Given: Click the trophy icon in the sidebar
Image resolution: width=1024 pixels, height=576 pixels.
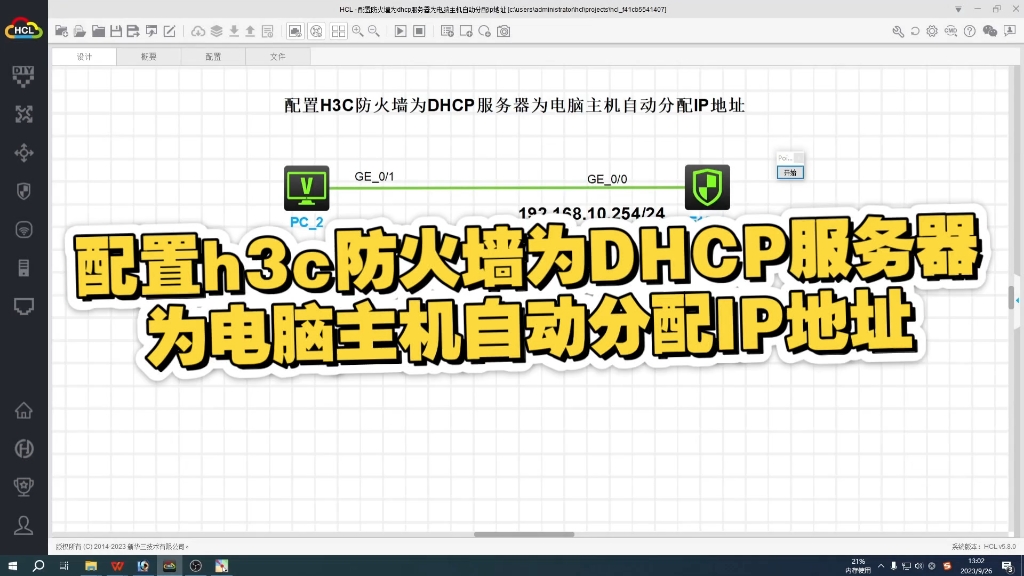Looking at the screenshot, I should pyautogui.click(x=24, y=487).
